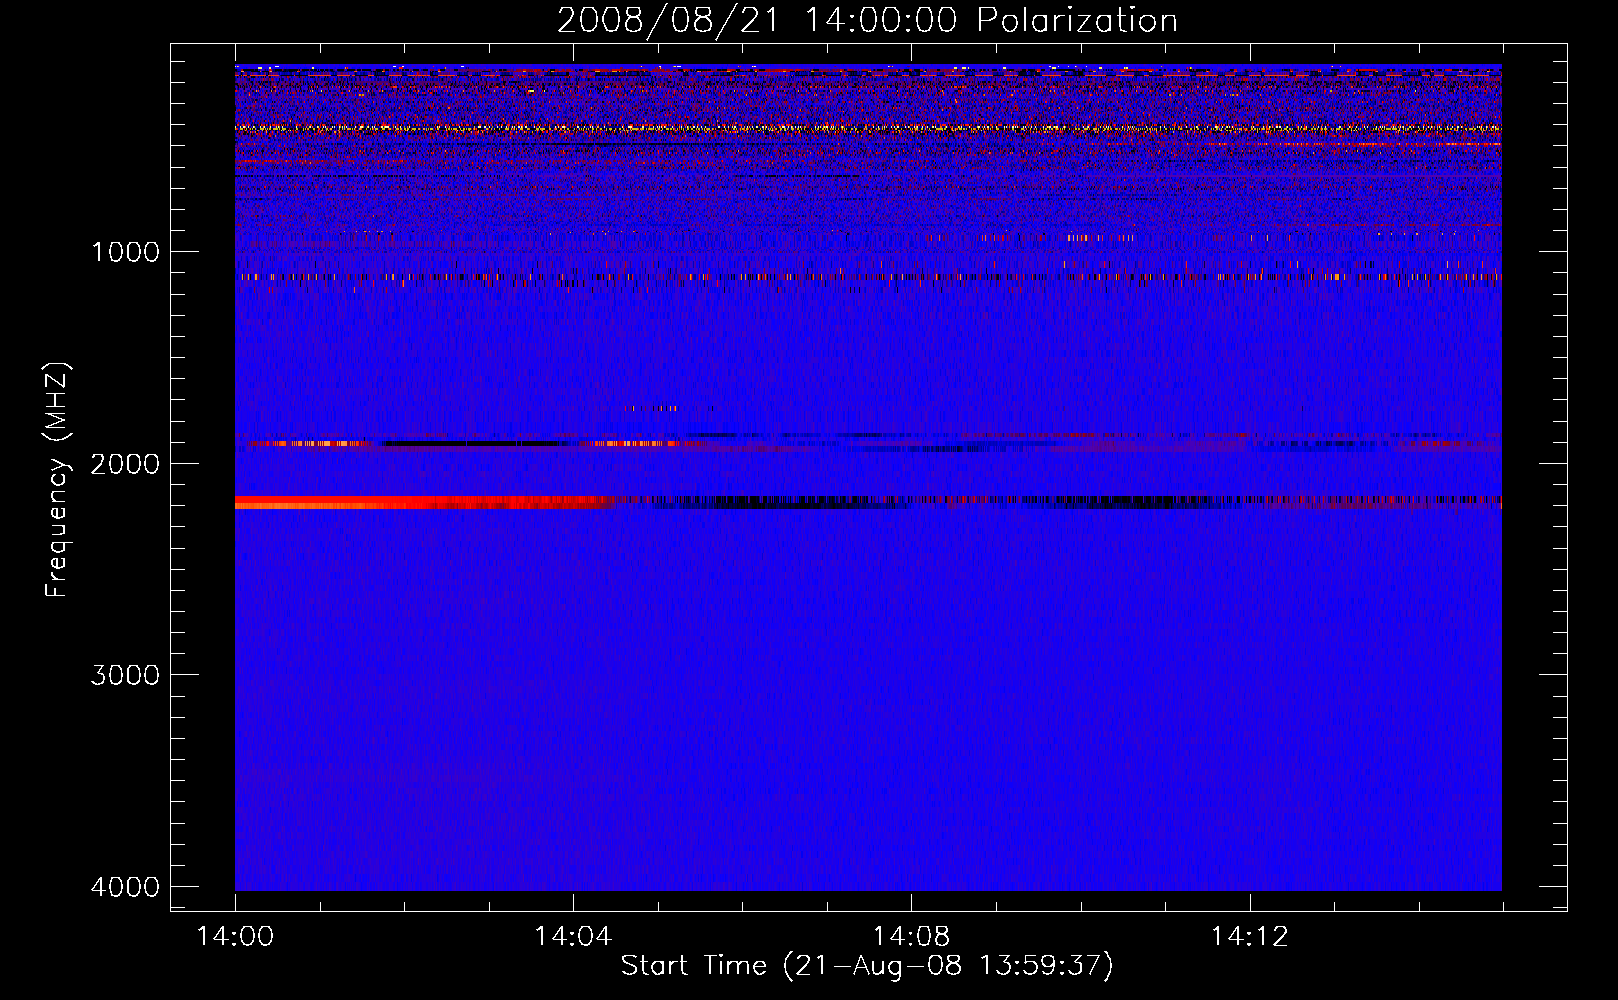
Task: Click the 14:04 time tick label
Action: click(573, 937)
